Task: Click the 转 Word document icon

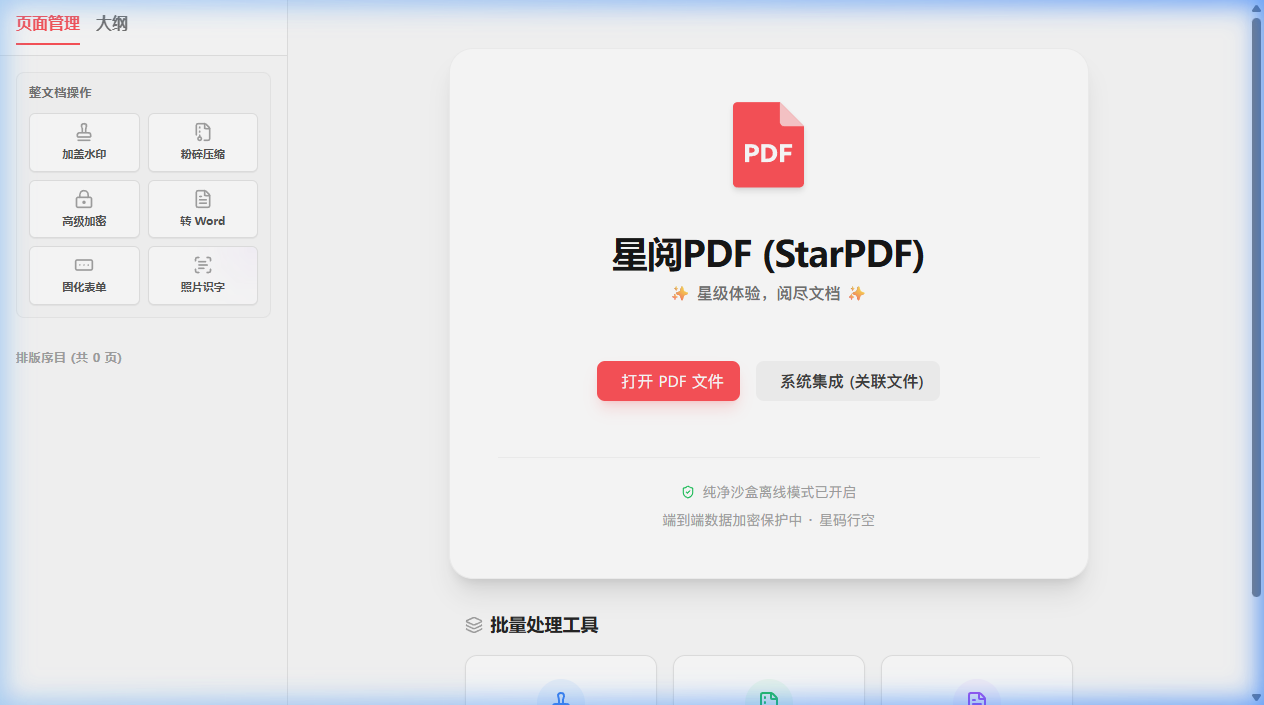Action: 203,199
